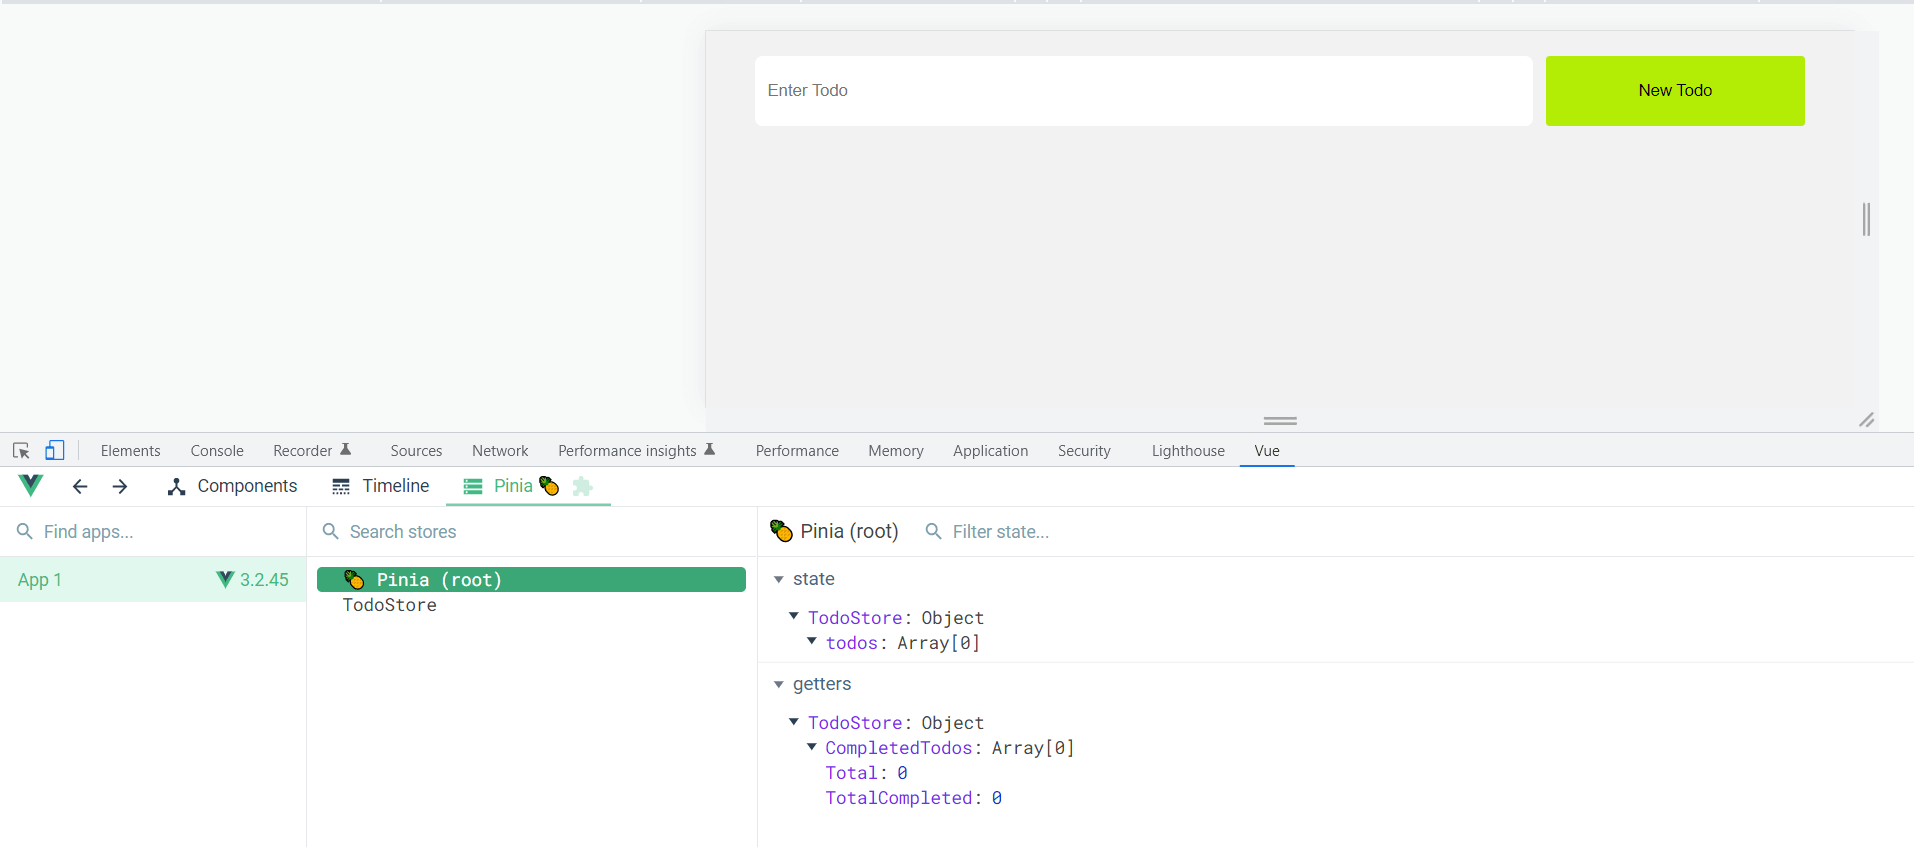Screen dimensions: 1914x847
Task: Switch to the Console devtools tab
Action: [217, 451]
